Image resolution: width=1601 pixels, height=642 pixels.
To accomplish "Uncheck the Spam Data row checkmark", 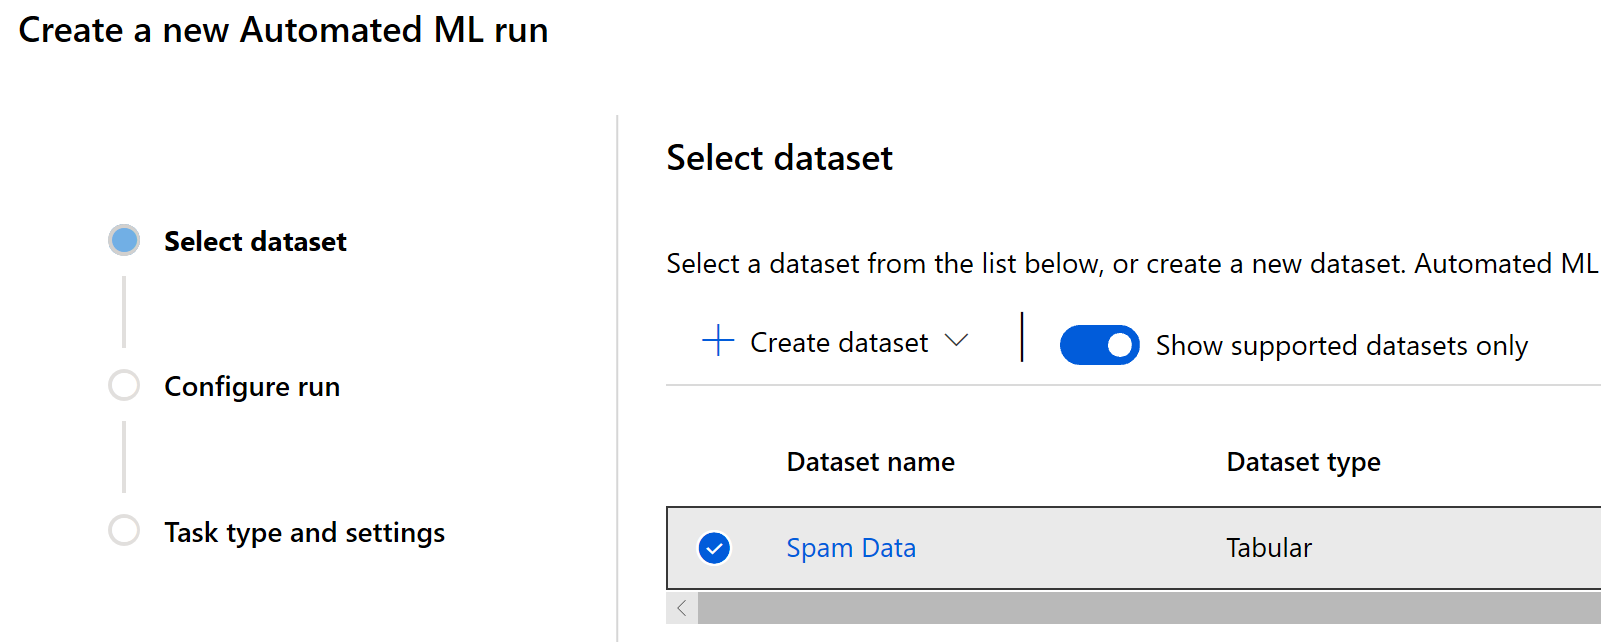I will click(x=714, y=548).
